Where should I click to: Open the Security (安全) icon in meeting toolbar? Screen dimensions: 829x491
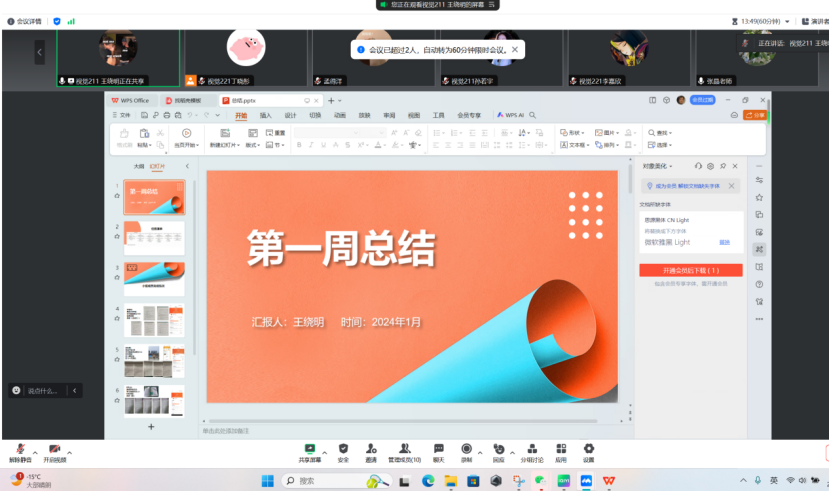(x=343, y=450)
